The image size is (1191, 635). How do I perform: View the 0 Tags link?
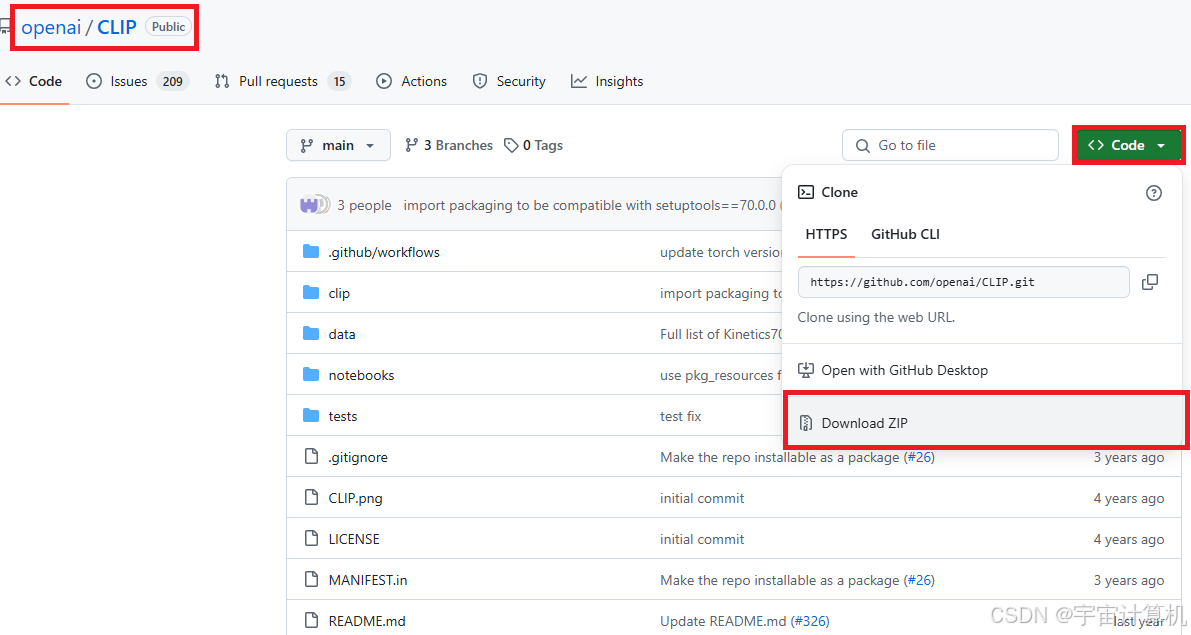coord(533,145)
